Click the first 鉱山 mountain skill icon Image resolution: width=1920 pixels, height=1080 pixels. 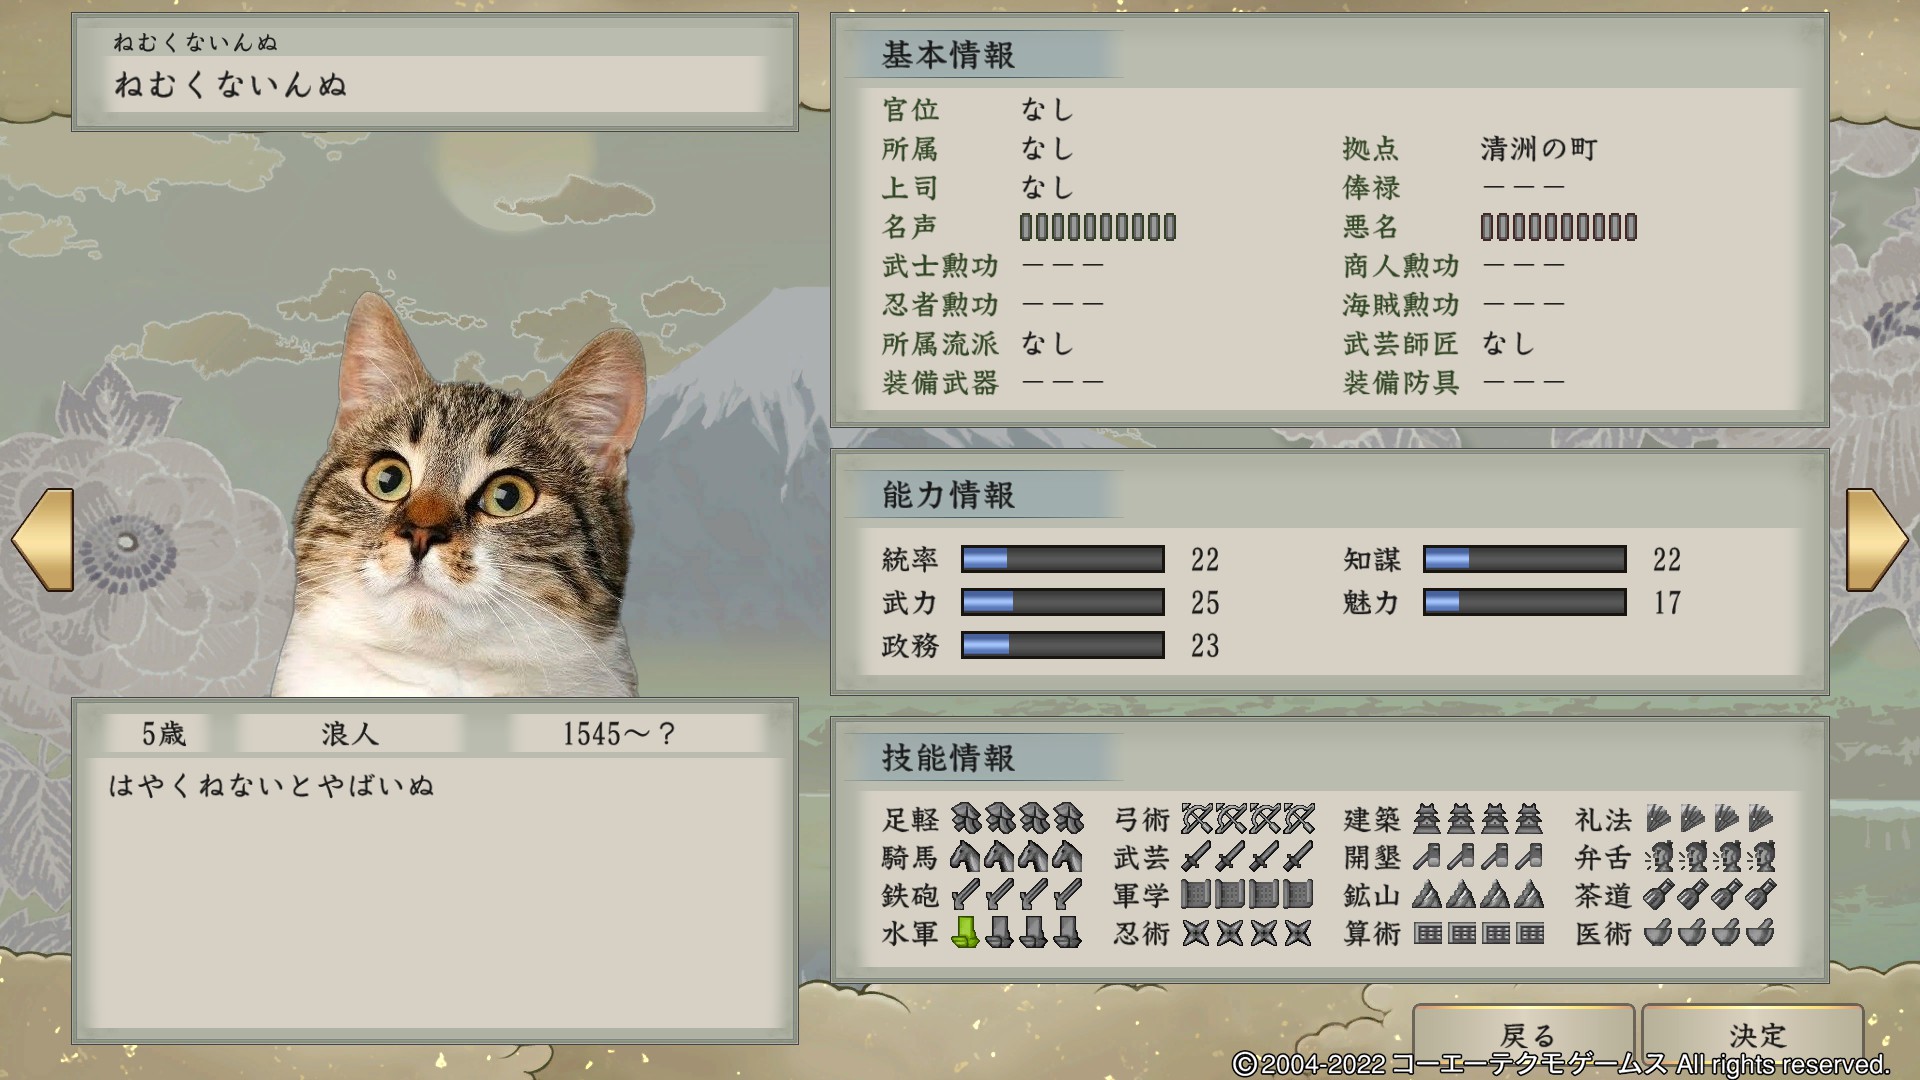click(1427, 895)
